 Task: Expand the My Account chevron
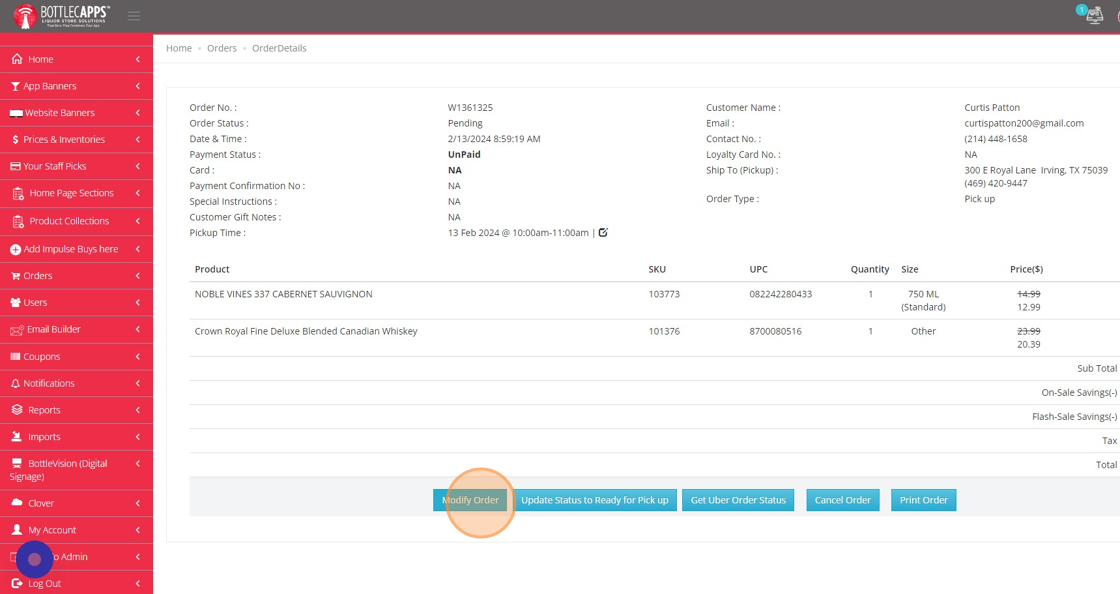(137, 530)
